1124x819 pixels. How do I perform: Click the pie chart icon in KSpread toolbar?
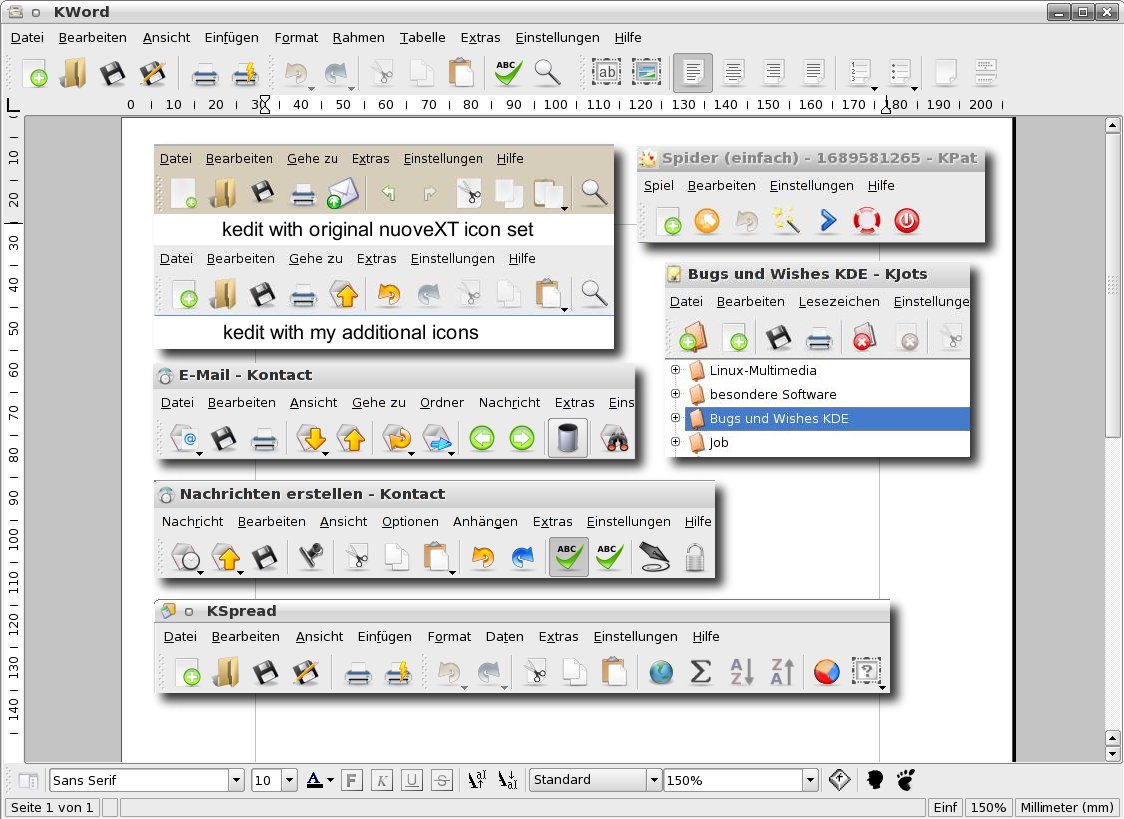pos(827,672)
